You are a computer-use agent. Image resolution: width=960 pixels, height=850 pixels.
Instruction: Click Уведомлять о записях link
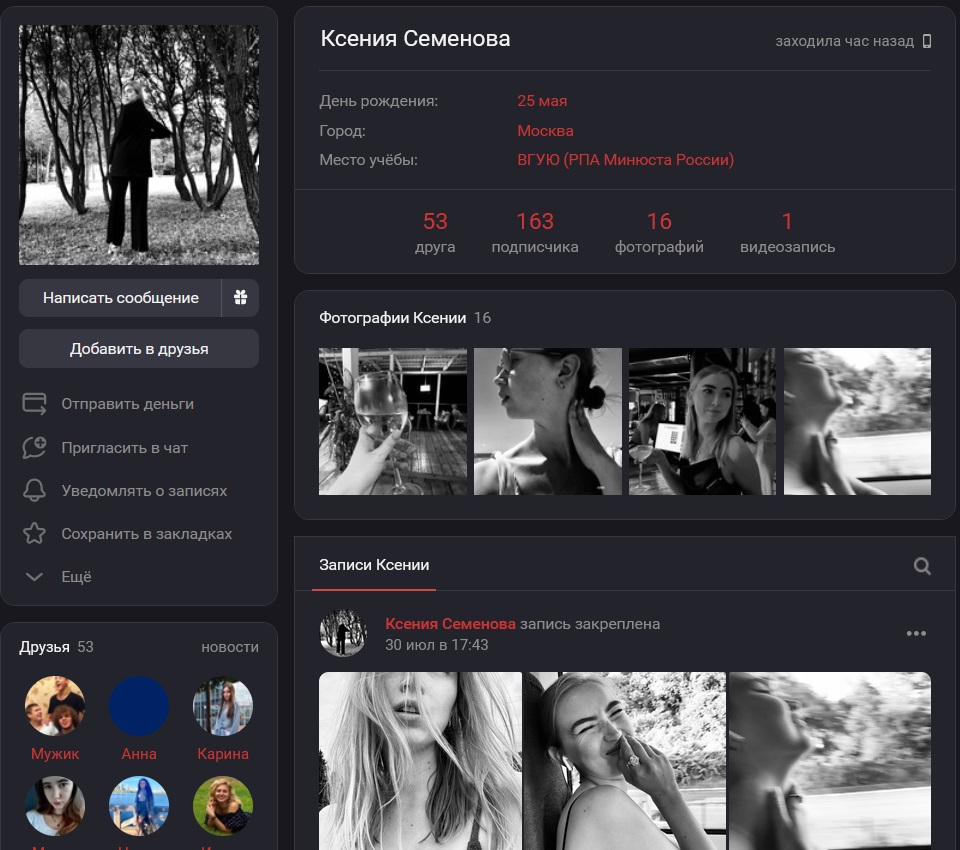pyautogui.click(x=144, y=491)
